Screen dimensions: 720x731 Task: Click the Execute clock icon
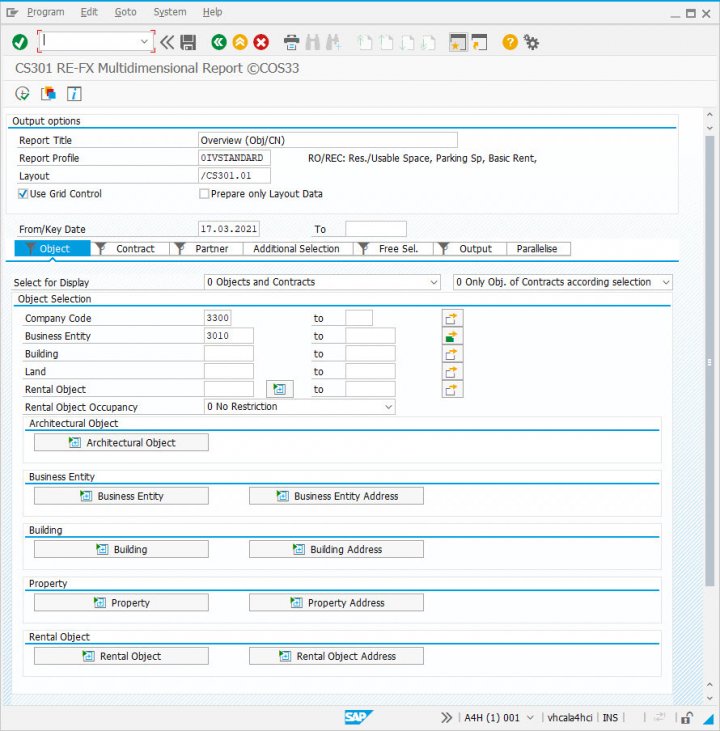click(x=23, y=94)
